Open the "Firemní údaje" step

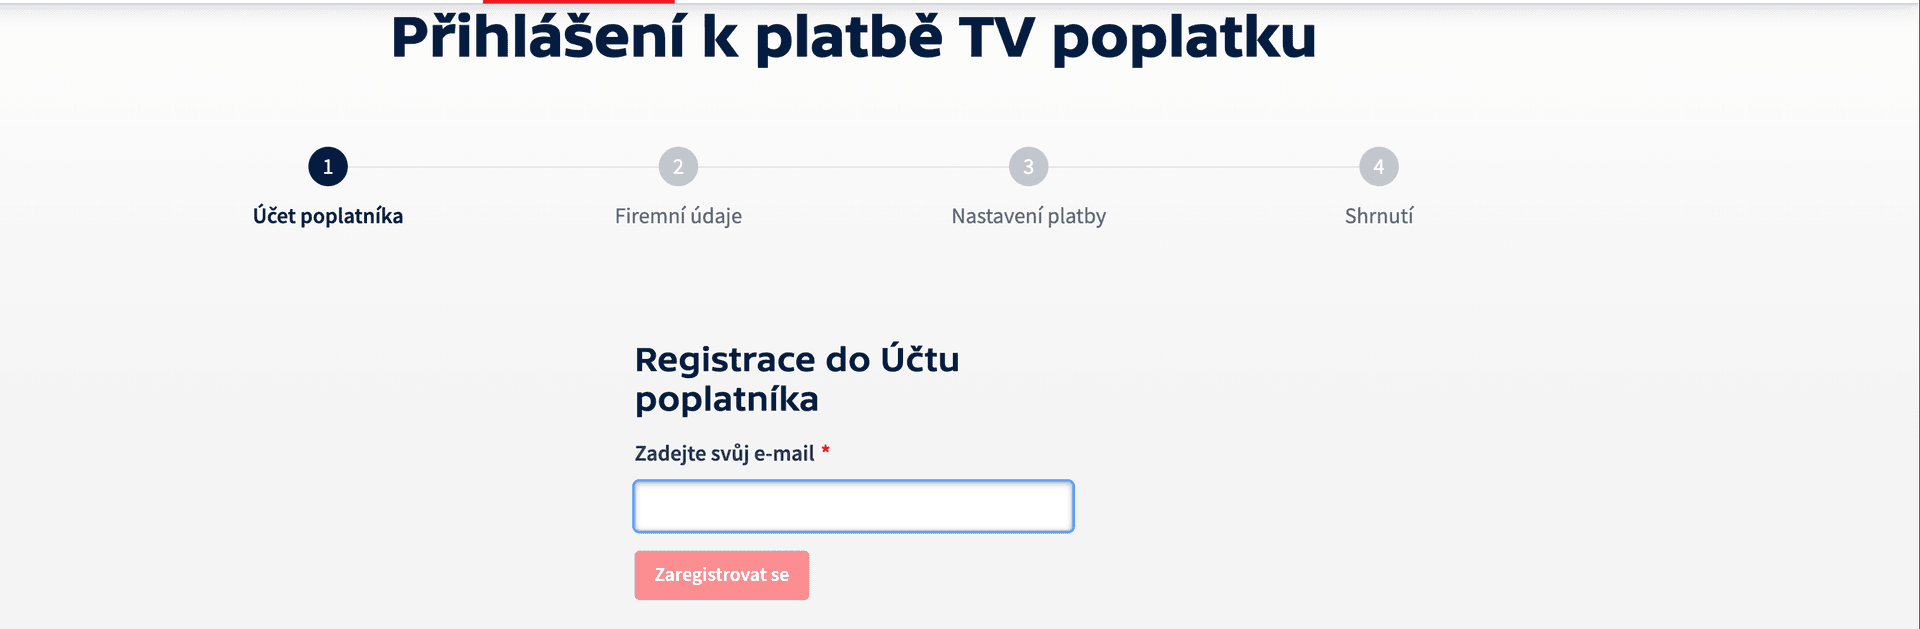pyautogui.click(x=678, y=215)
